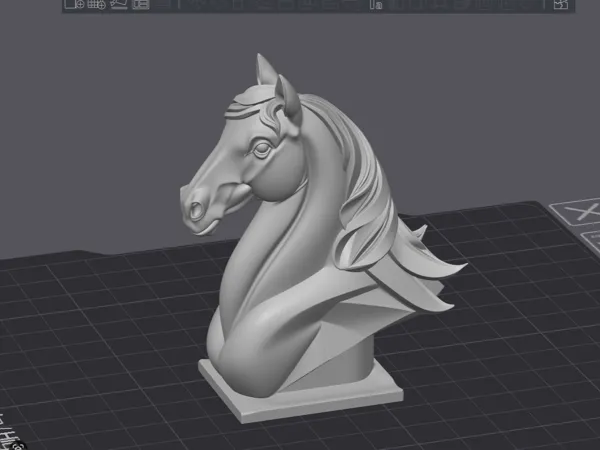Open the Assembly view icon at toolbar end
600x450 pixels.
coord(561,4)
